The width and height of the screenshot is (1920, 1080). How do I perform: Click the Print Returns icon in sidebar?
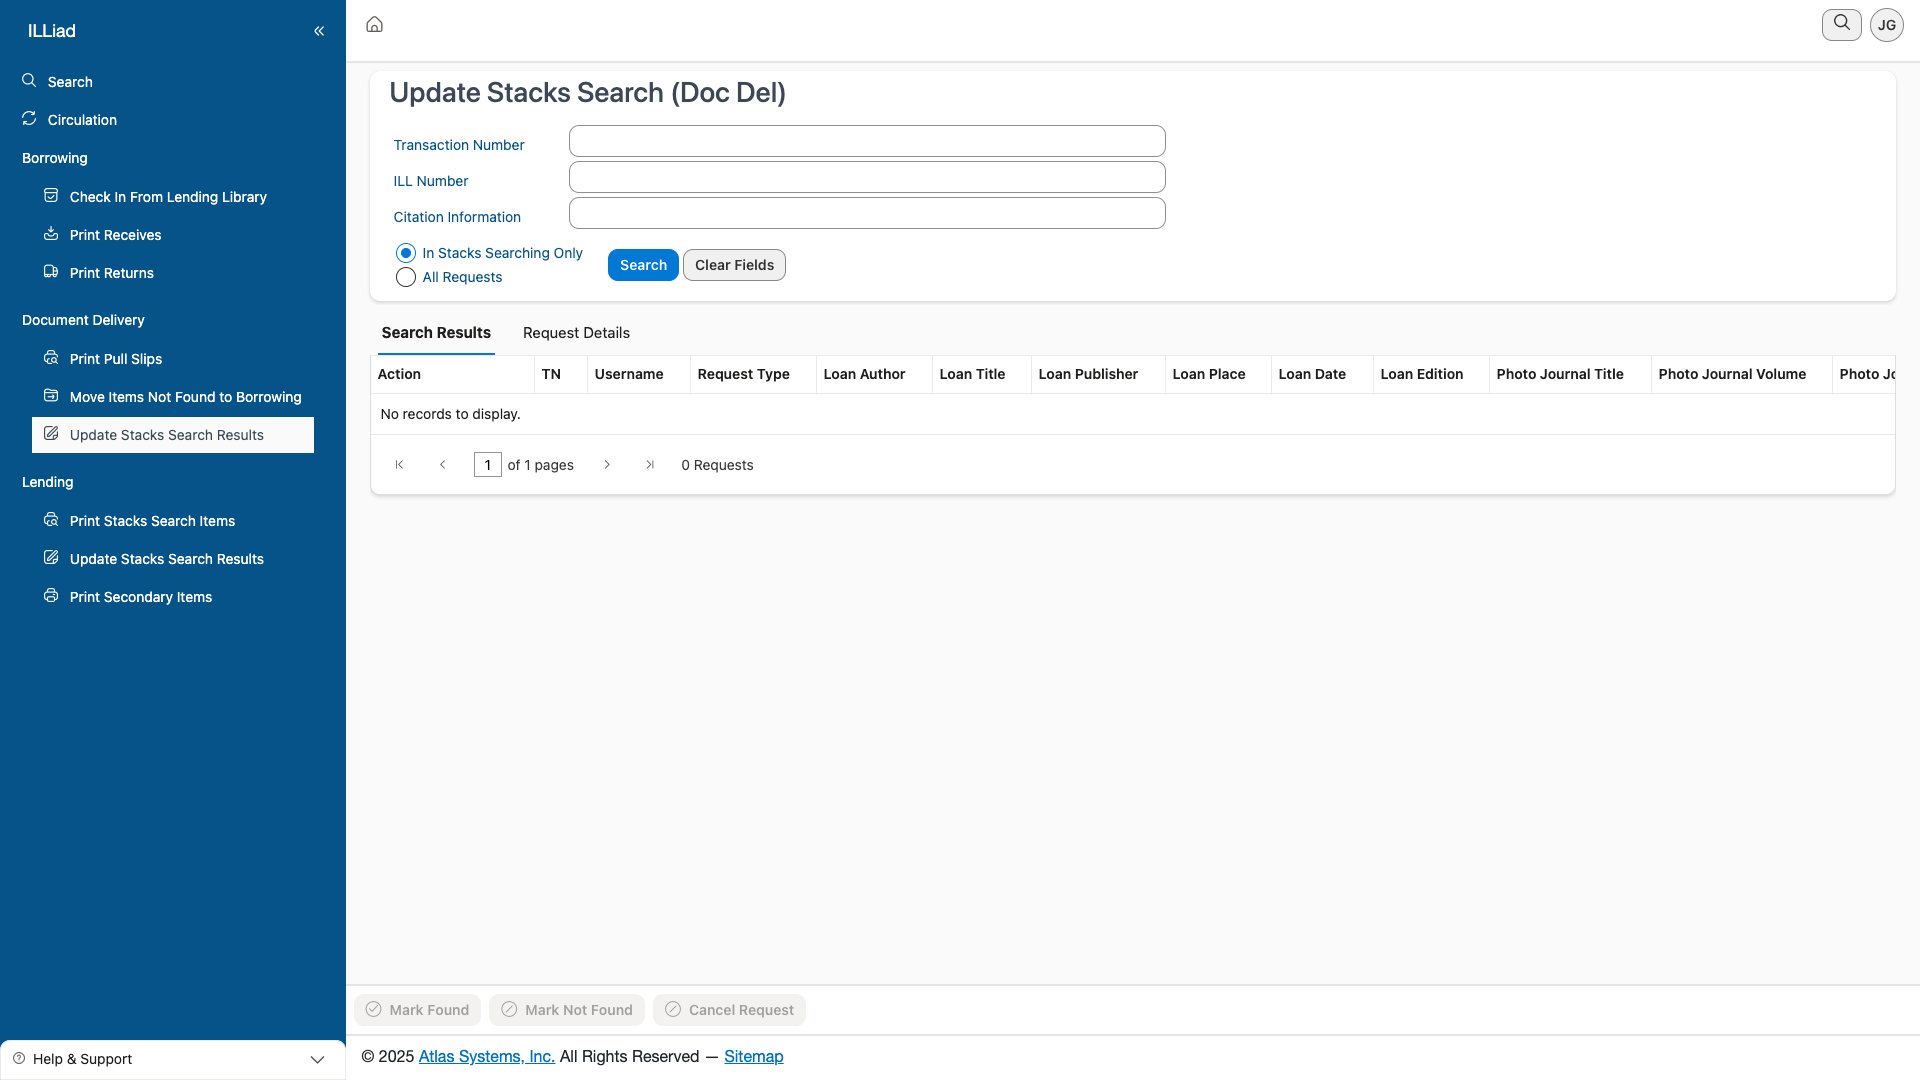[x=50, y=272]
